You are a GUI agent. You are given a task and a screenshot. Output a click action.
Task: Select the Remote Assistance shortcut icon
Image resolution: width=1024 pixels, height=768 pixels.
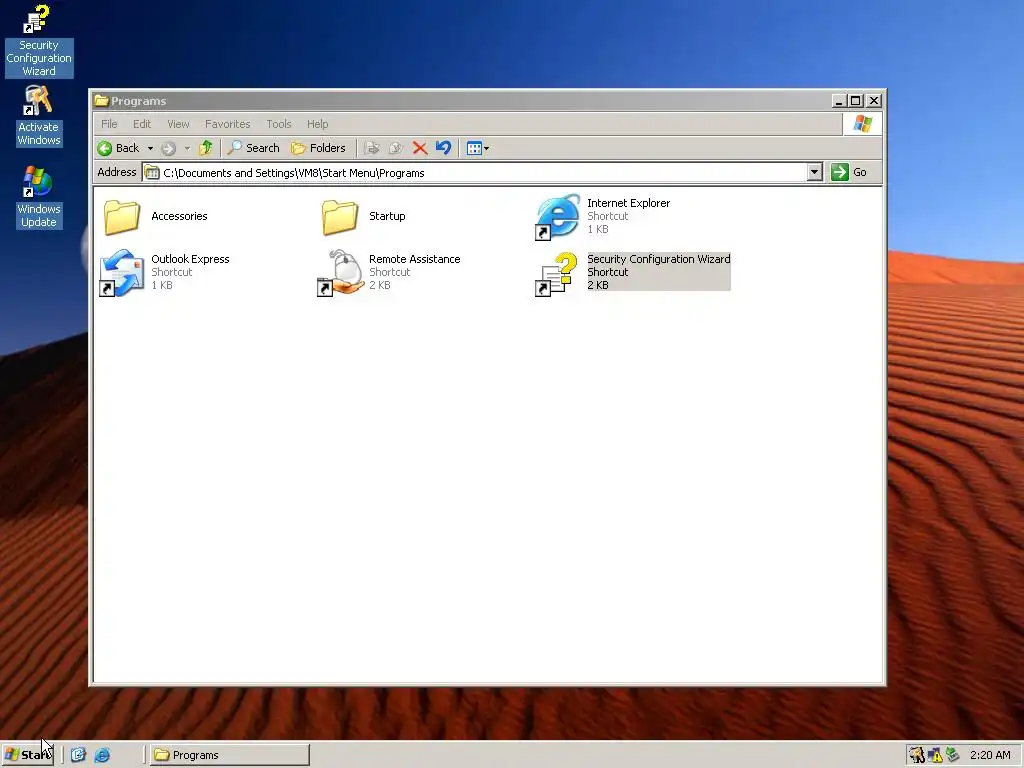click(340, 273)
